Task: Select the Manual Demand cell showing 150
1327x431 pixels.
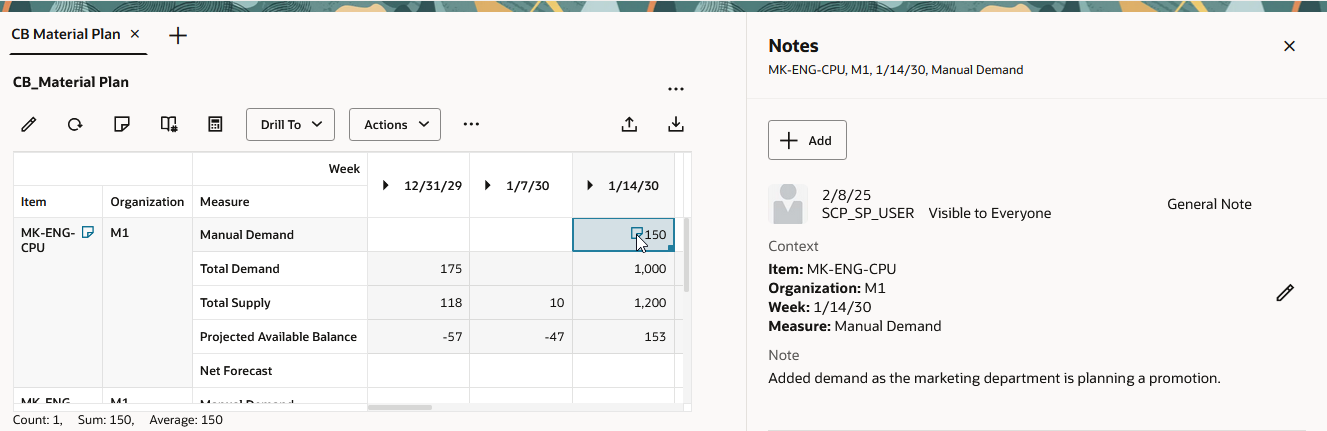Action: pyautogui.click(x=624, y=235)
